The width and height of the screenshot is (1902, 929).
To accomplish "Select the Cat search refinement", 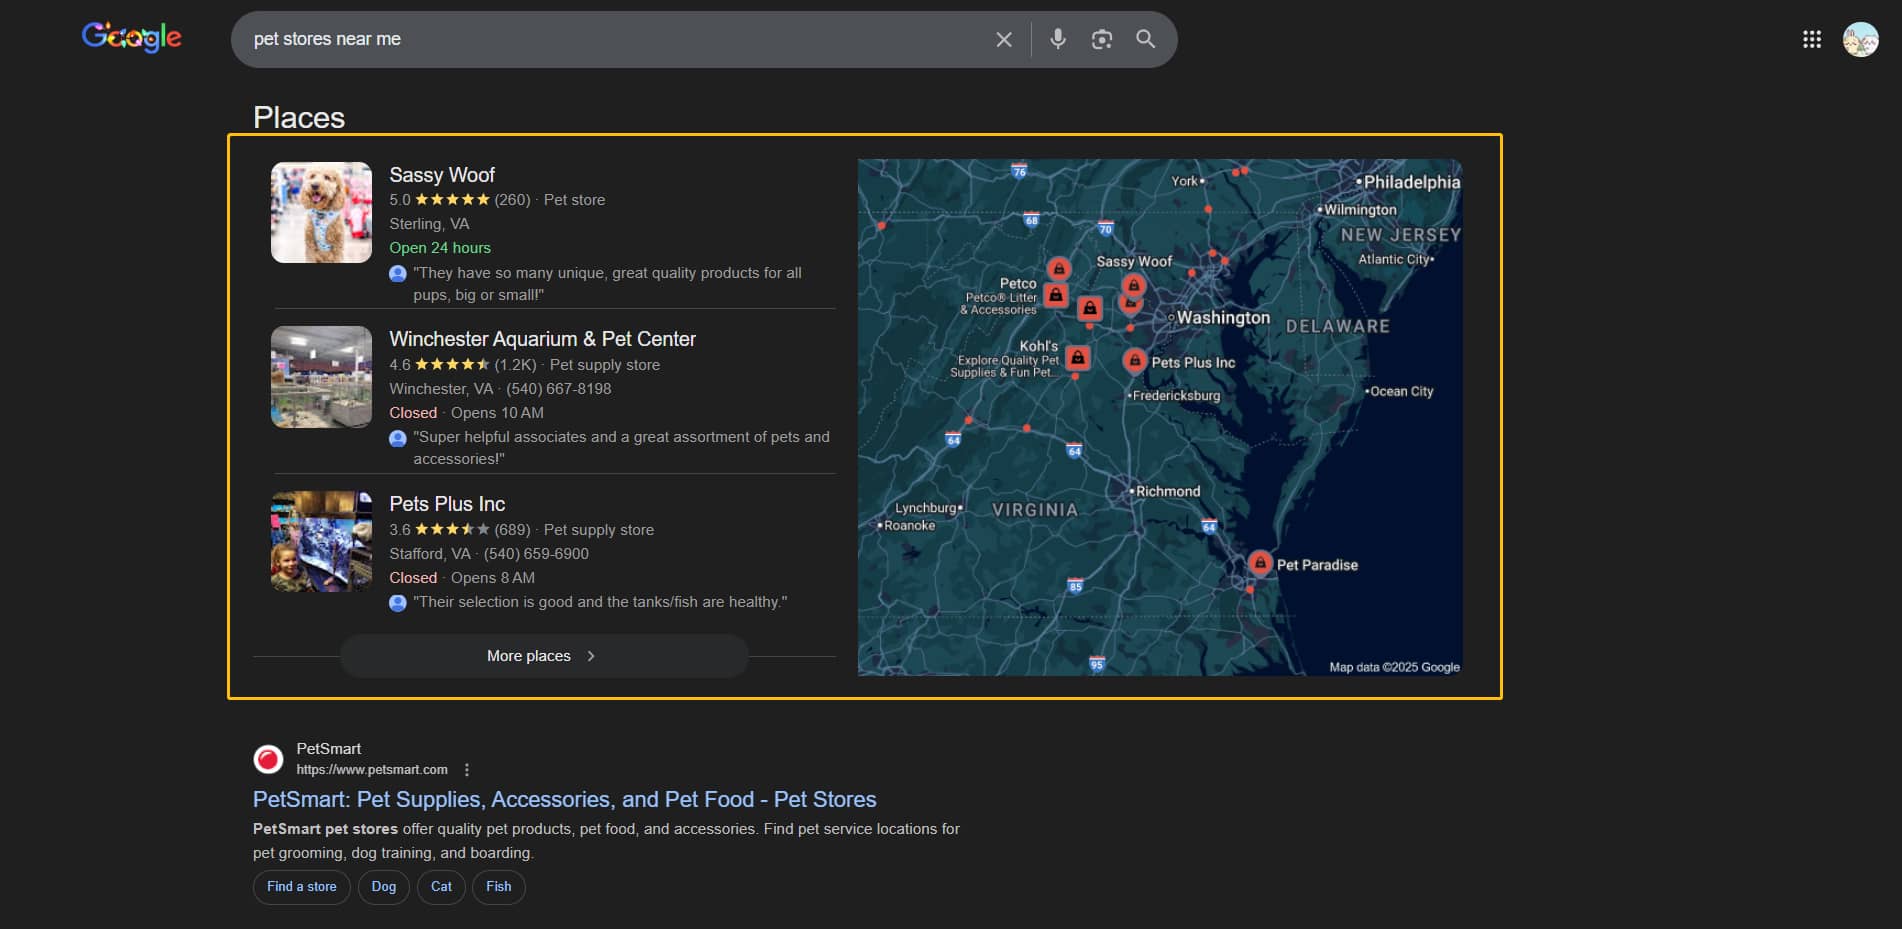I will [x=440, y=887].
